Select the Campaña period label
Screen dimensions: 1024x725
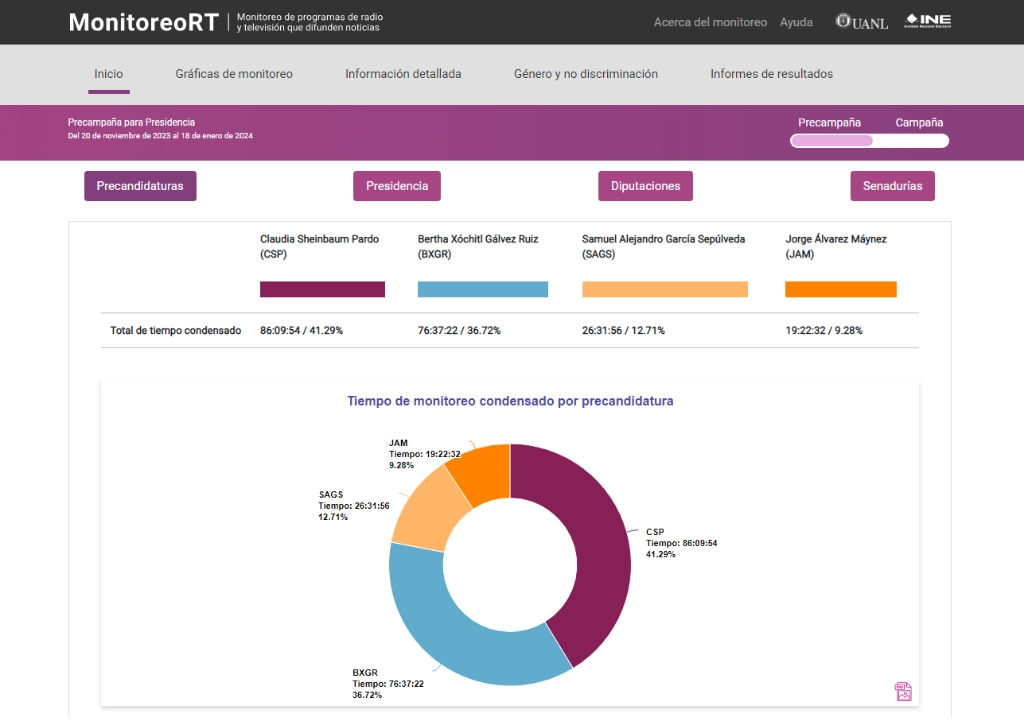point(918,123)
